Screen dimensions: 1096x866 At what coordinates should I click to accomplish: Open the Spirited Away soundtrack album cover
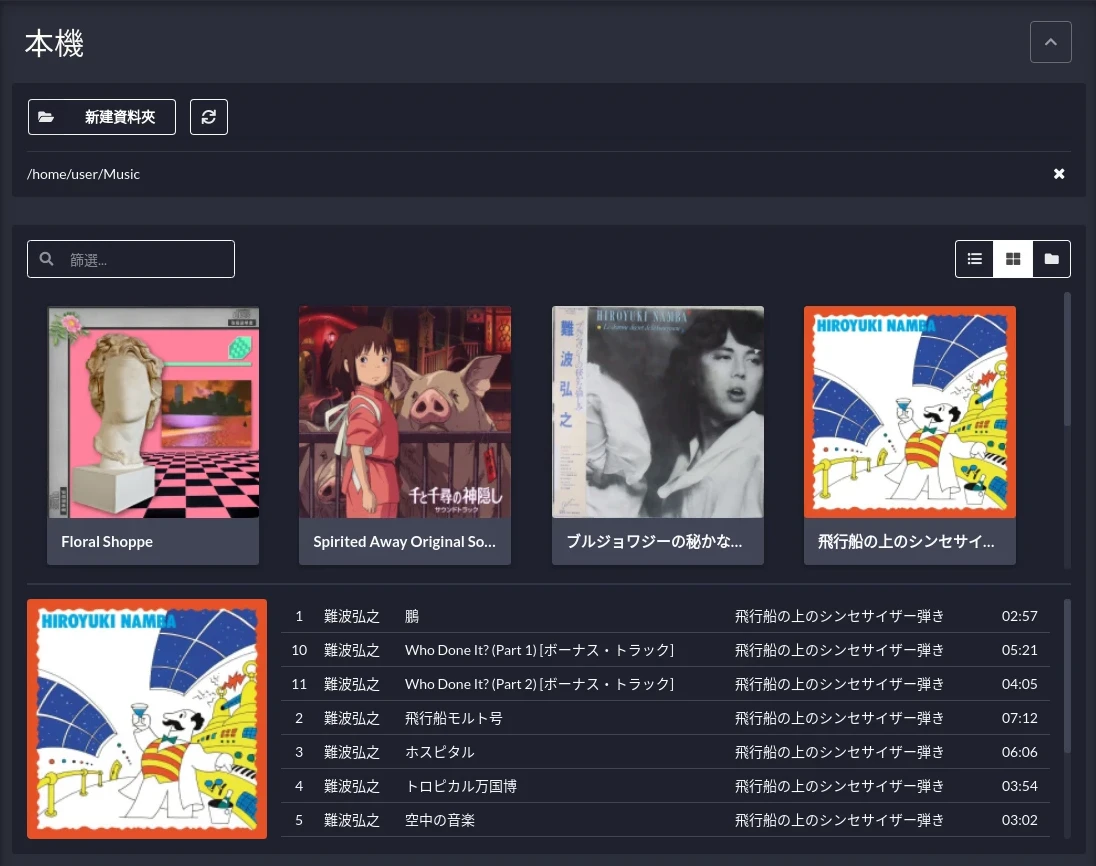coord(405,412)
